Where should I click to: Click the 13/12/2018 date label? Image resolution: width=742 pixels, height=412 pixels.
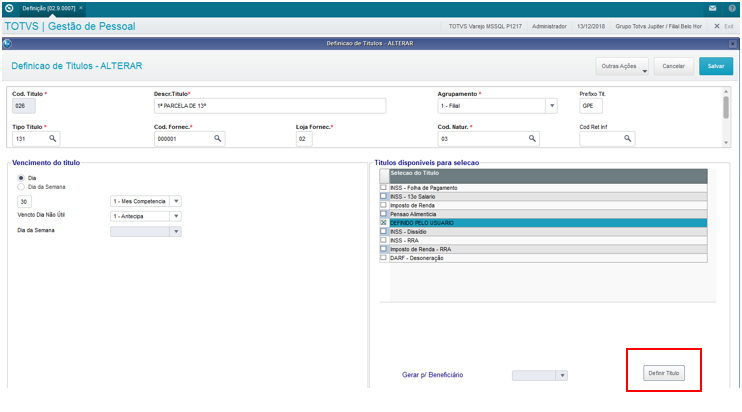tap(591, 26)
